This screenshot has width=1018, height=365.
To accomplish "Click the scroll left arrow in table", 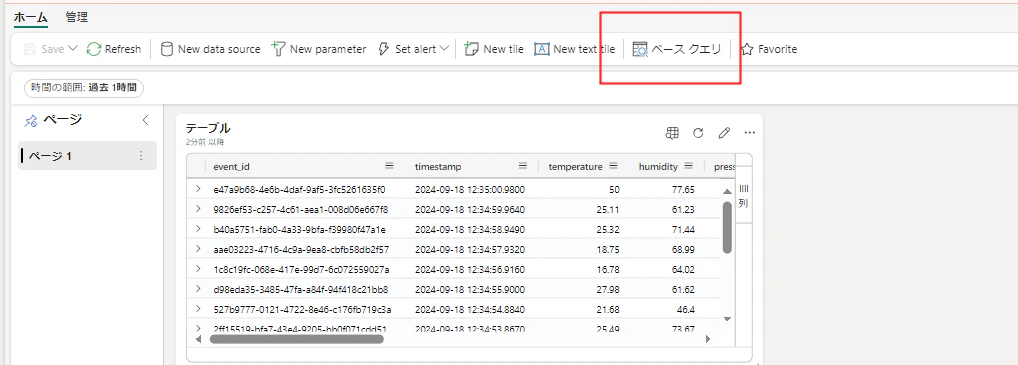I will 199,338.
